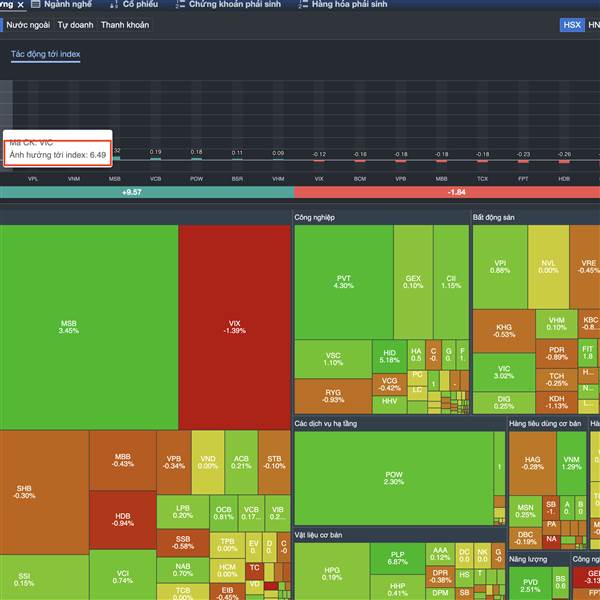Click the Cổ phiếu tab icon

point(114,5)
